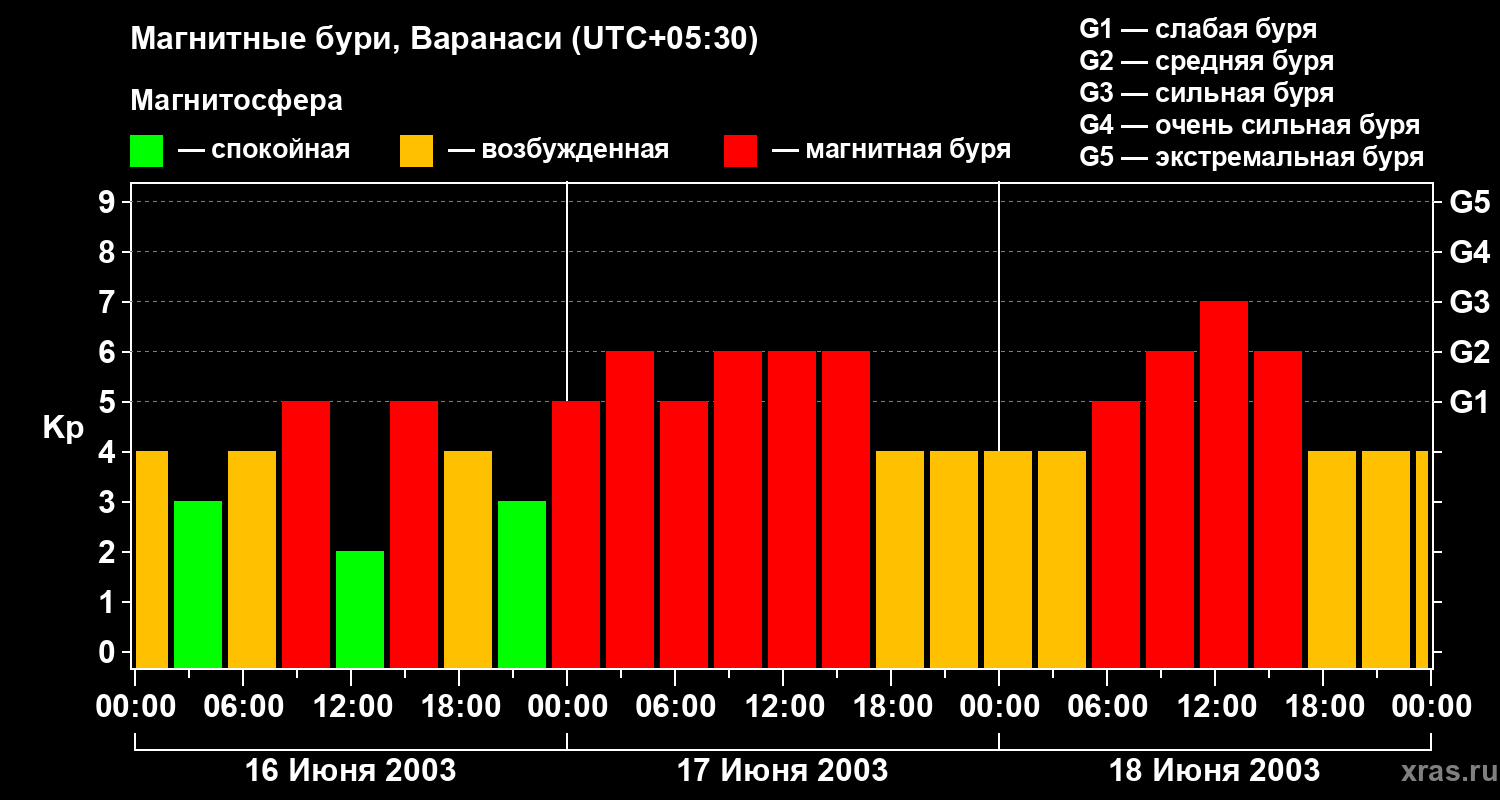The image size is (1500, 800).
Task: Click the chart title 'Магнитные бури, Варанаси (UTC+05:30)'
Action: [445, 40]
